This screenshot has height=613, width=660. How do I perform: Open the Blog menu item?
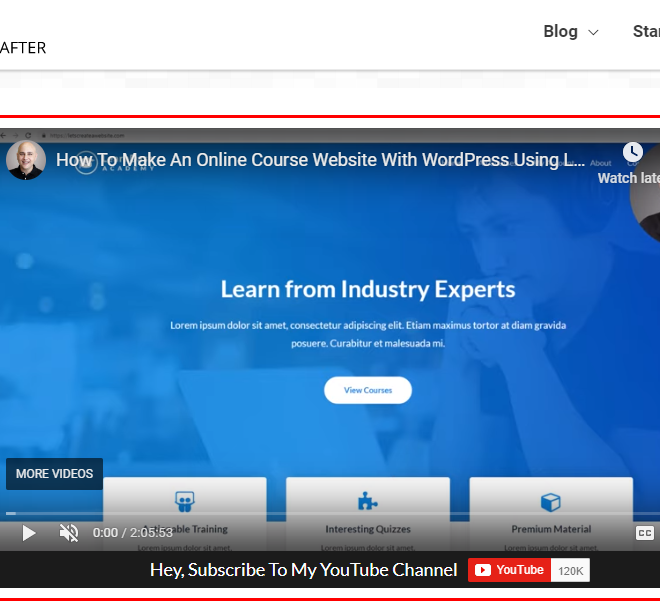click(x=560, y=32)
